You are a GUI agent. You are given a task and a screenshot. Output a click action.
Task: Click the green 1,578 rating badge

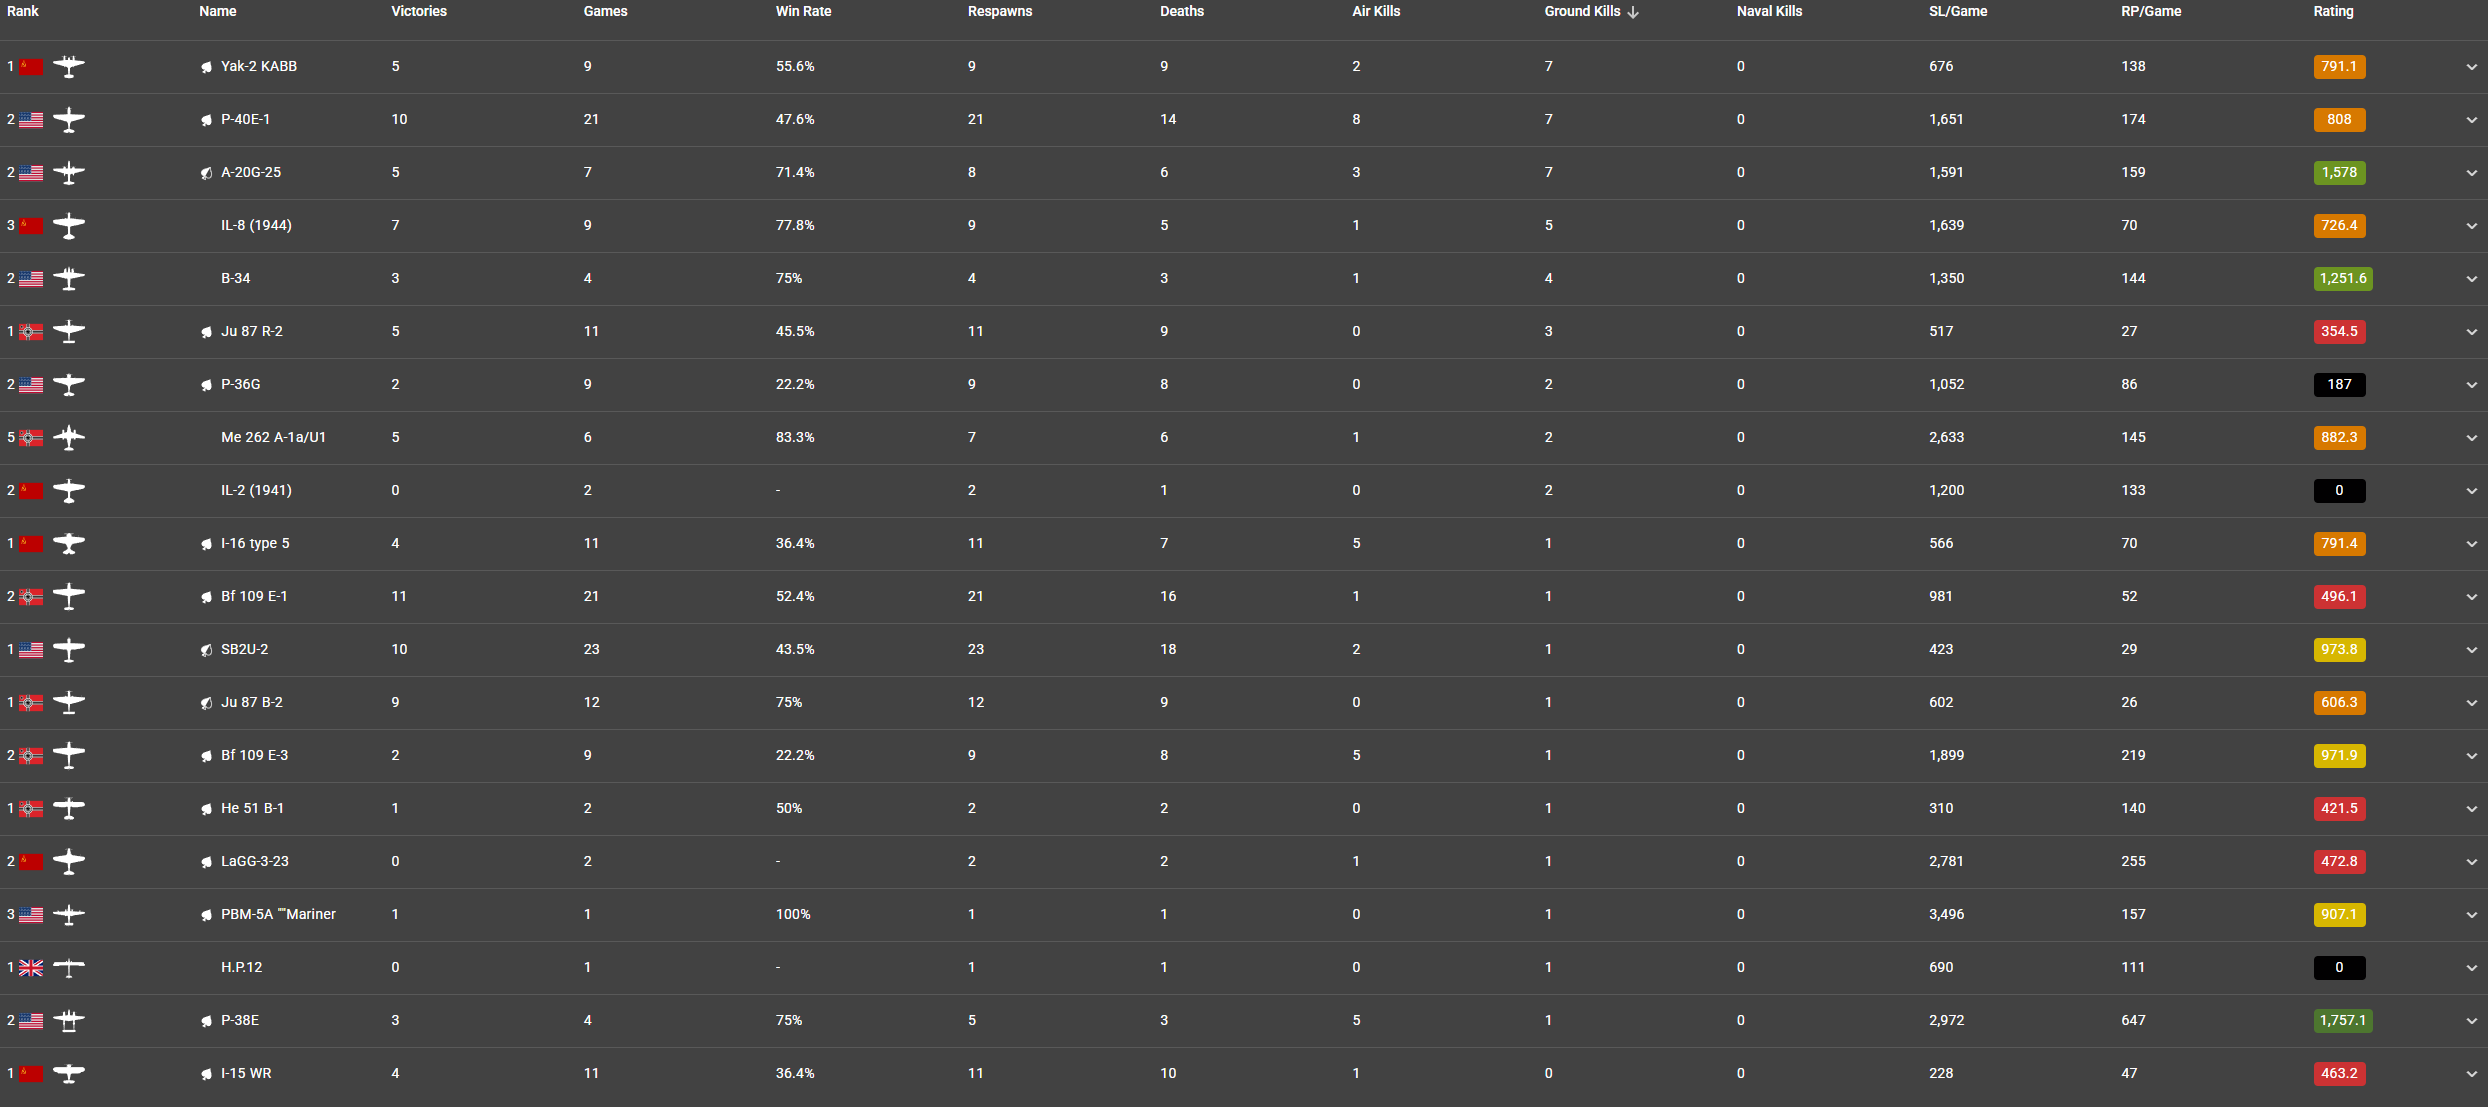coord(2339,173)
